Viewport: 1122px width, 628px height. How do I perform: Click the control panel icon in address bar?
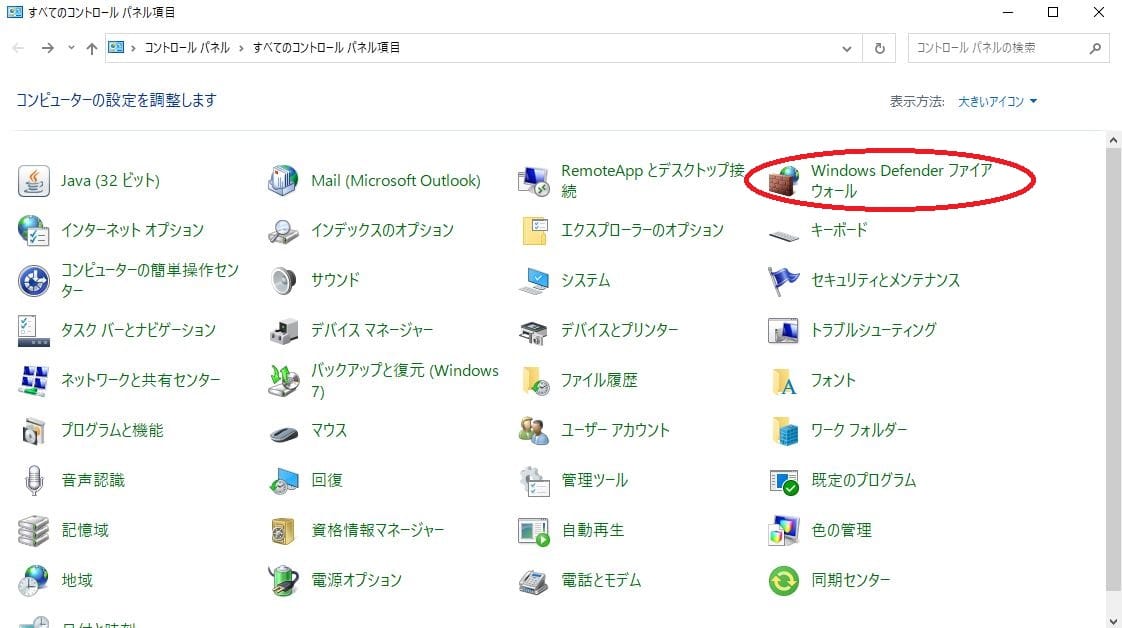(x=116, y=47)
